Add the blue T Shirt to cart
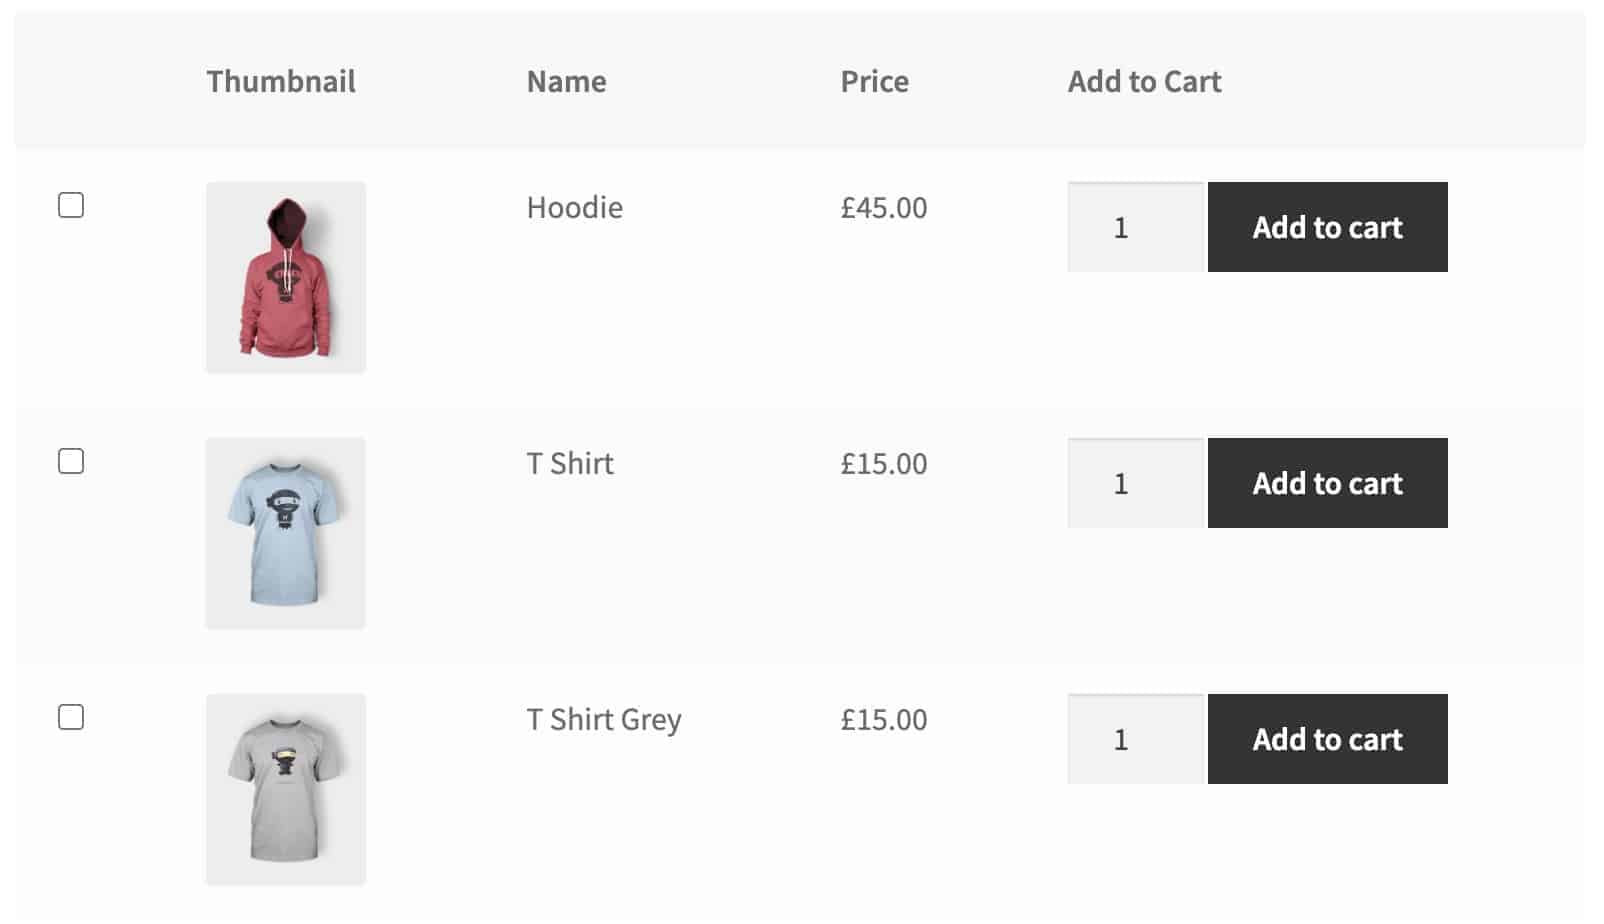The image size is (1604, 924). pyautogui.click(x=1328, y=483)
